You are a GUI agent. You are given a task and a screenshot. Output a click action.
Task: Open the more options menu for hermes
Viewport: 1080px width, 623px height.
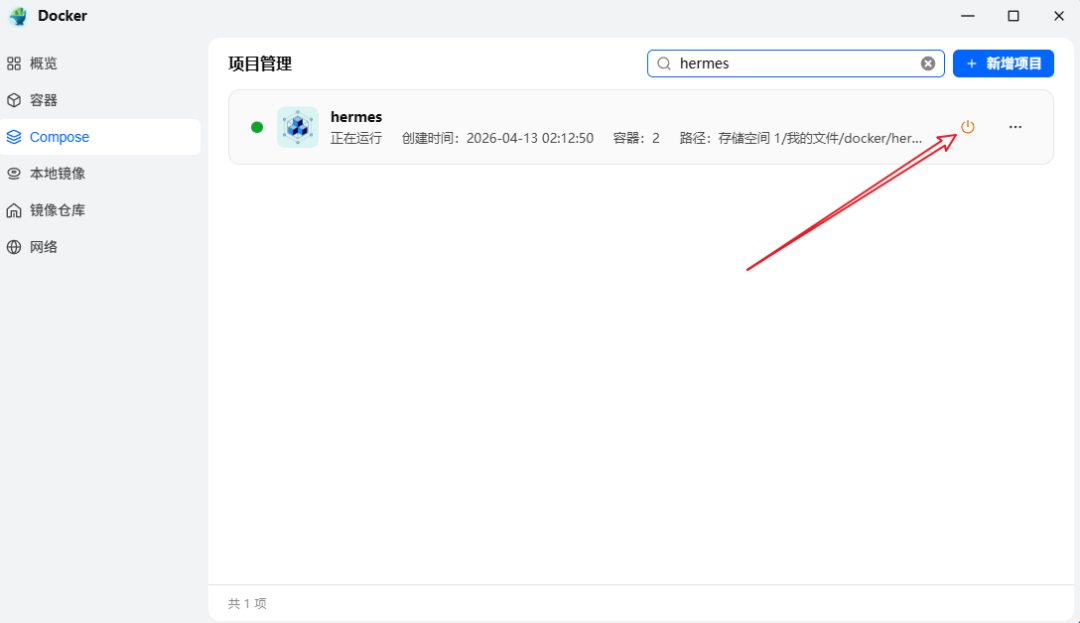(x=1015, y=127)
